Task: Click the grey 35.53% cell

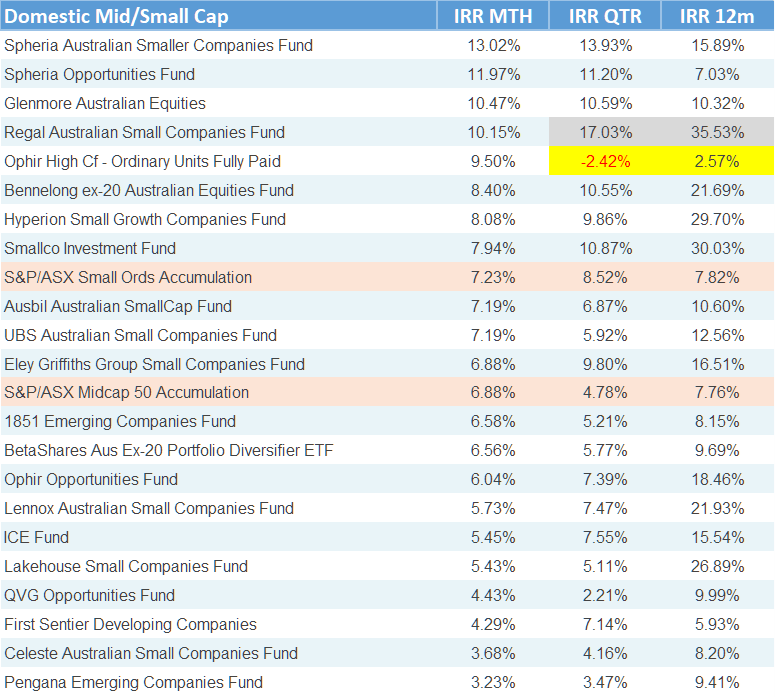Action: (x=717, y=132)
